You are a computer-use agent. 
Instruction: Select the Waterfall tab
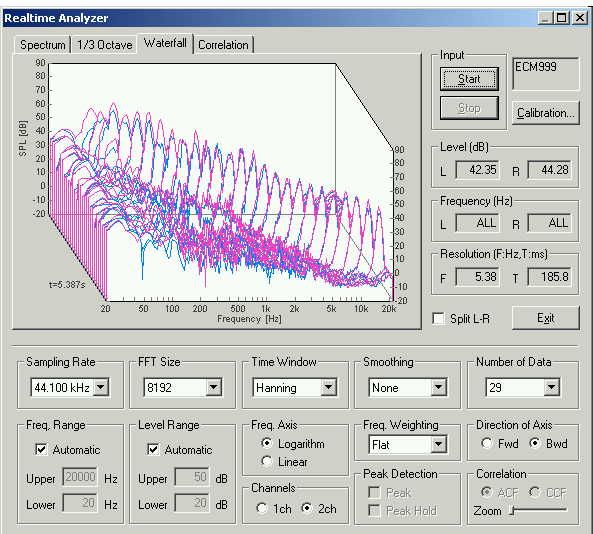tap(165, 43)
